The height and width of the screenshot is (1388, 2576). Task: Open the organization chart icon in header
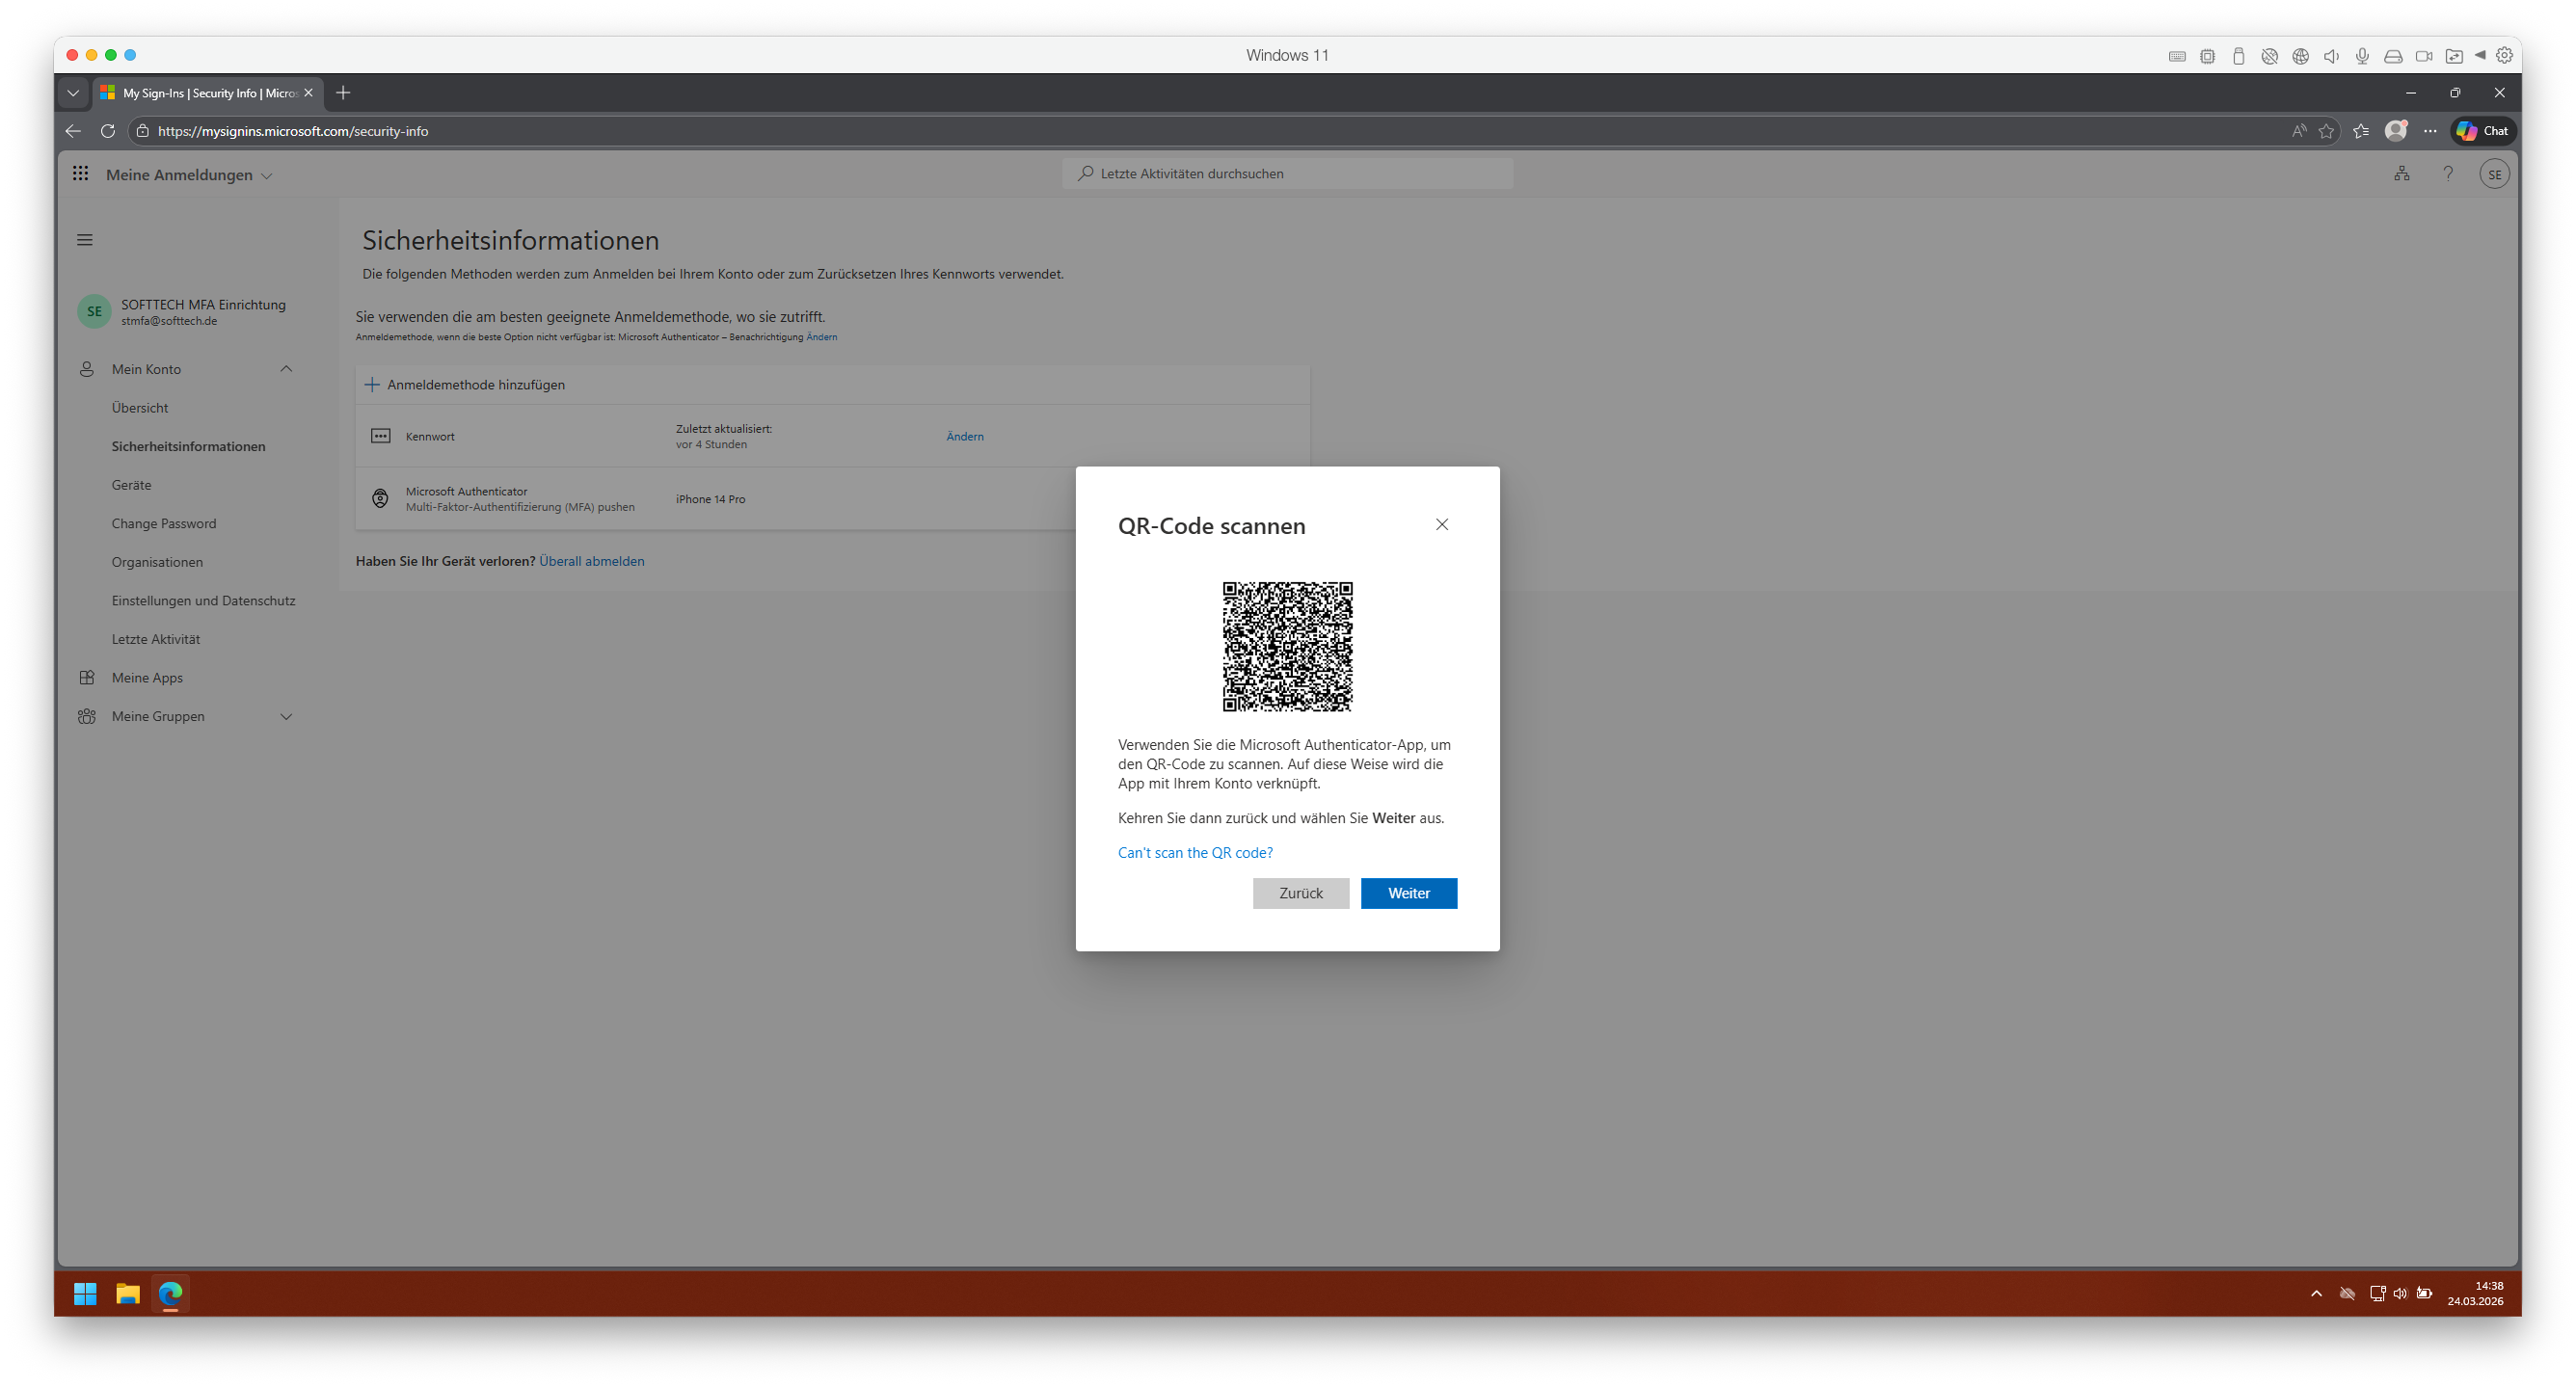2401,174
